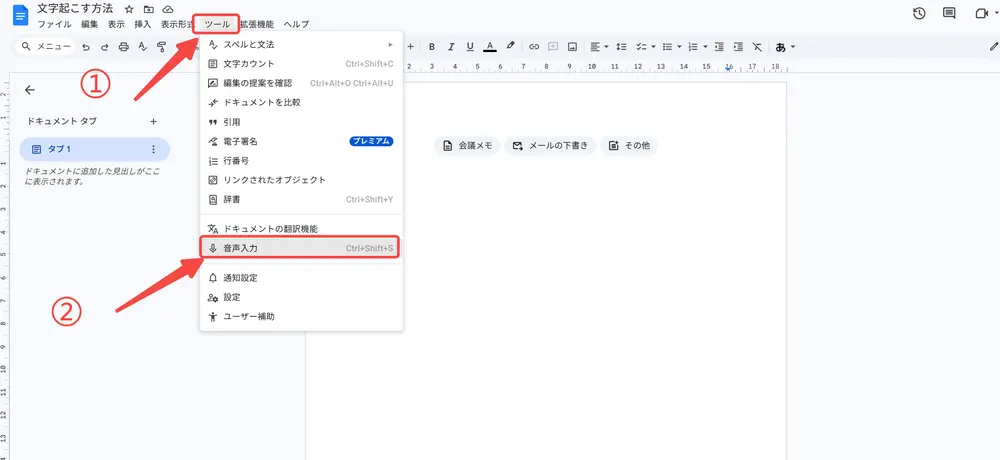Open the 辞書 dictionary

[301, 199]
